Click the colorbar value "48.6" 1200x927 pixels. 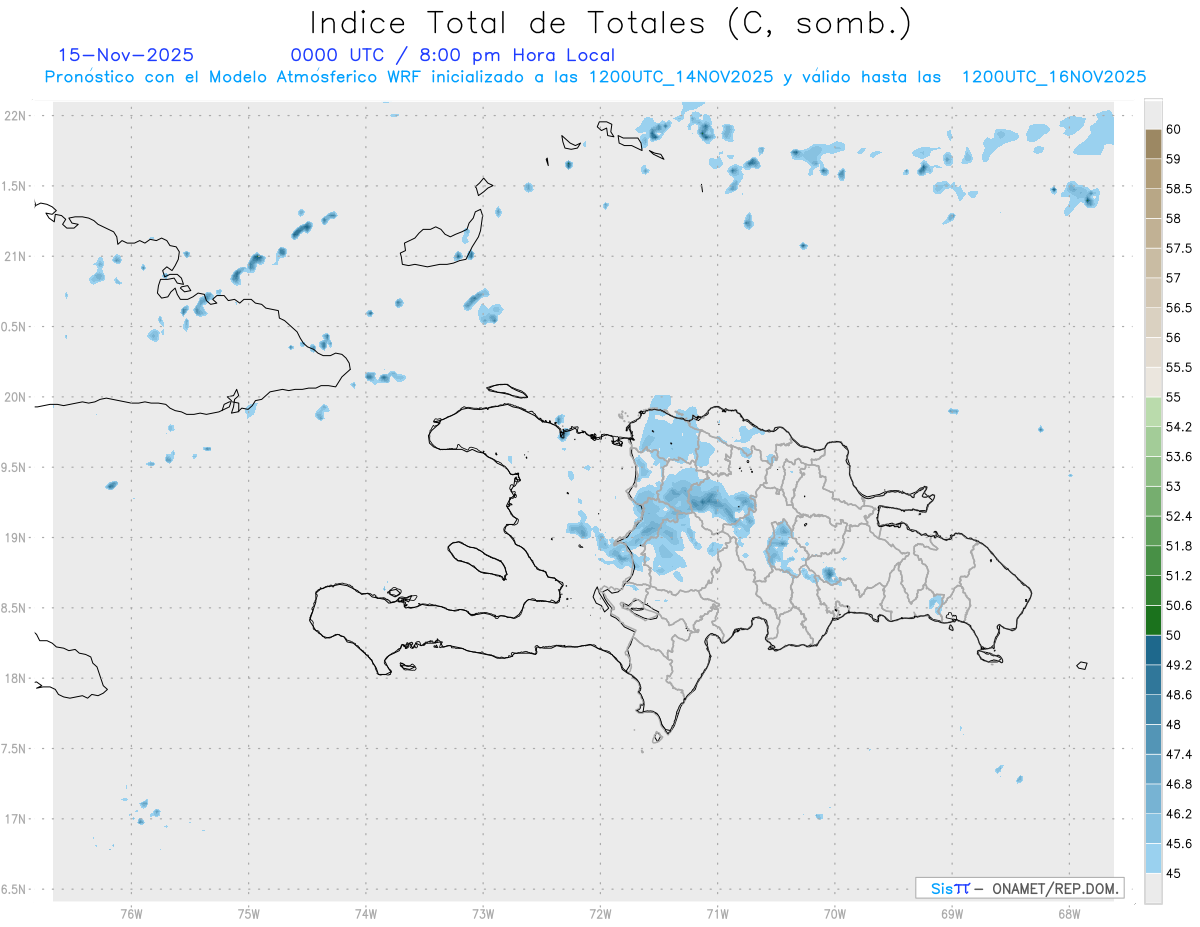[1179, 695]
